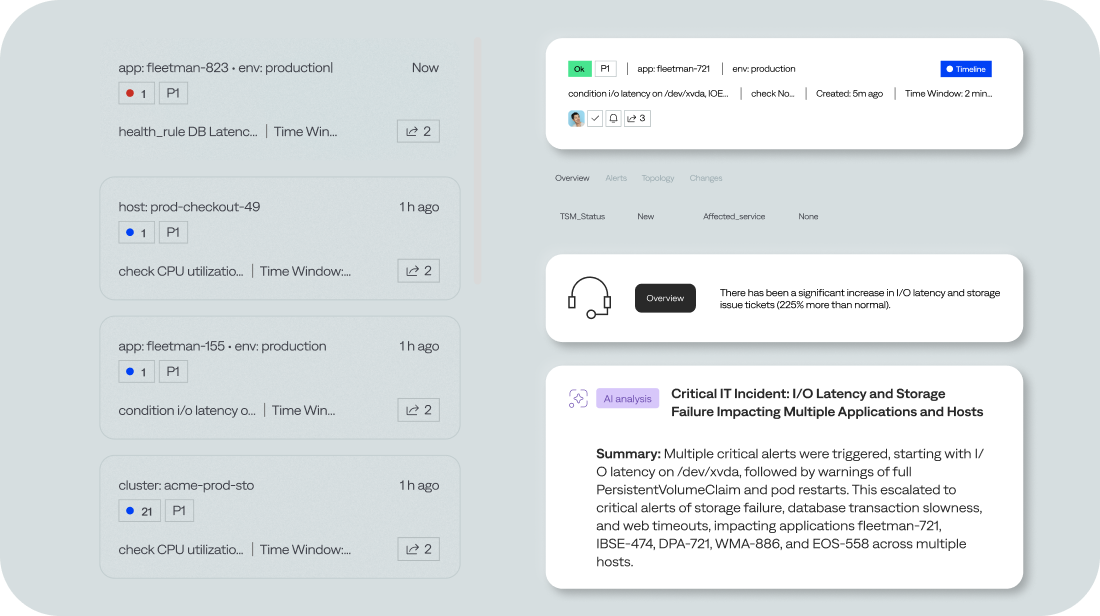This screenshot has width=1100, height=616.
Task: Click the AI analysis sparkle icon
Action: coord(578,398)
